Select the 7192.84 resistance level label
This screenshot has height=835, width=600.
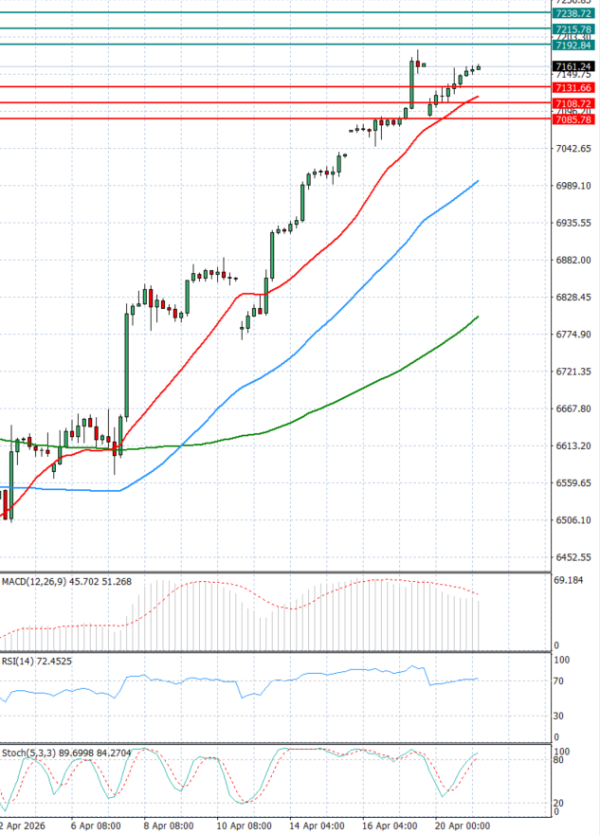pyautogui.click(x=572, y=45)
